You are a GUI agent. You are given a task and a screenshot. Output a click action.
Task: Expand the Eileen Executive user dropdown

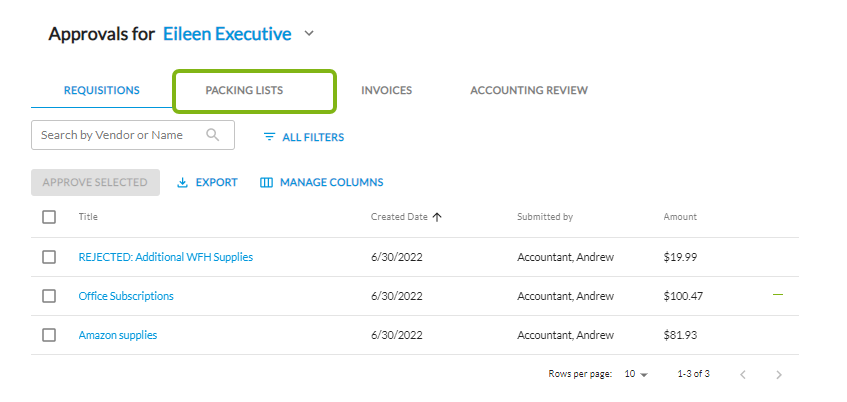[x=309, y=34]
